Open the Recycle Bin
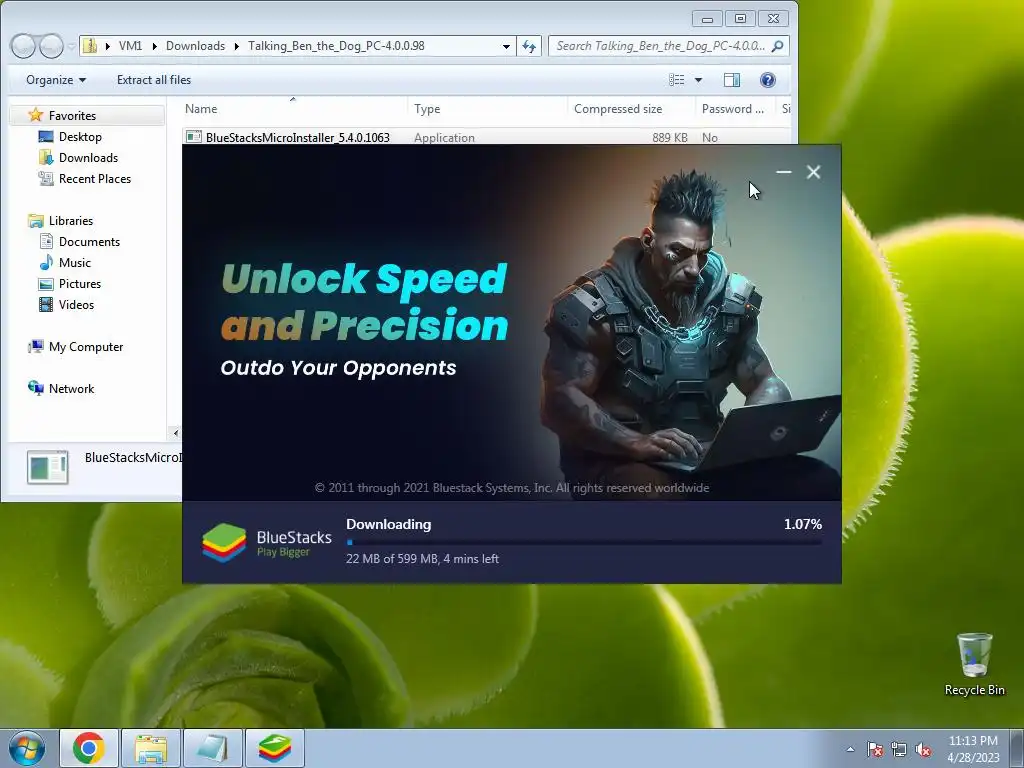The height and width of the screenshot is (768, 1024). (974, 664)
